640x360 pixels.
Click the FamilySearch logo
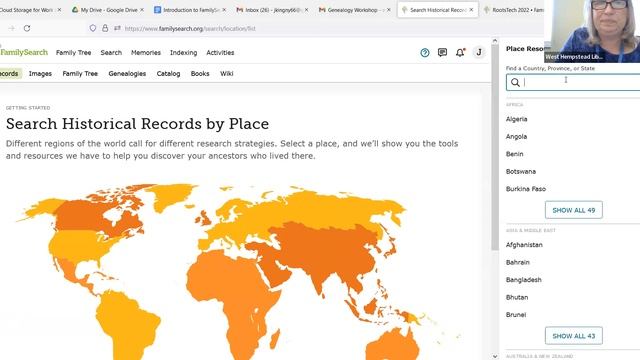24,52
